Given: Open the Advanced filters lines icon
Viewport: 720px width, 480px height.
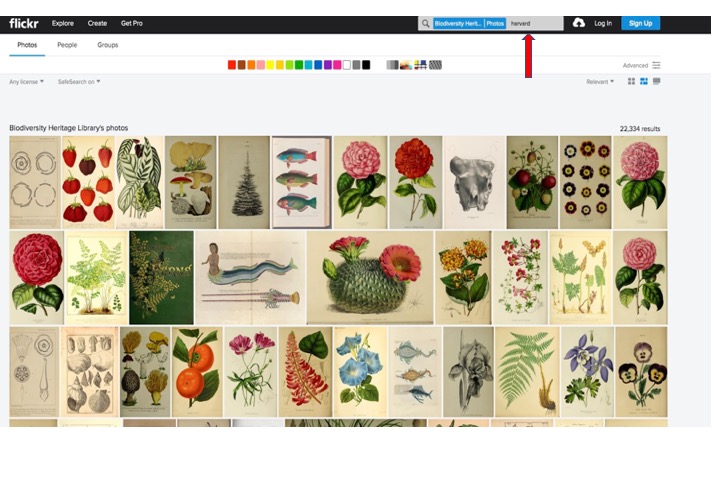Looking at the screenshot, I should click(x=657, y=65).
